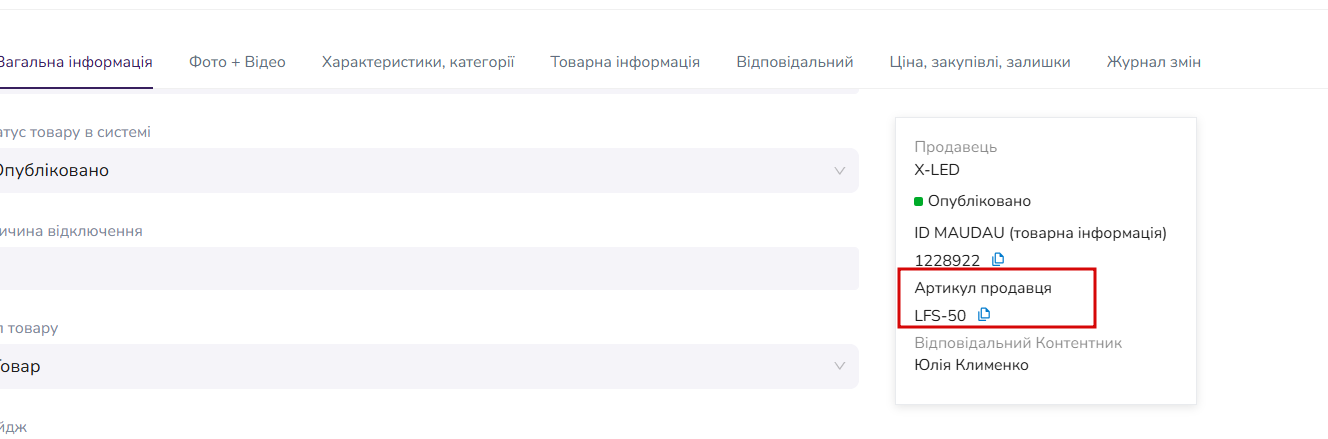The height and width of the screenshot is (439, 1328).
Task: Click the green published status dot
Action: (919, 201)
